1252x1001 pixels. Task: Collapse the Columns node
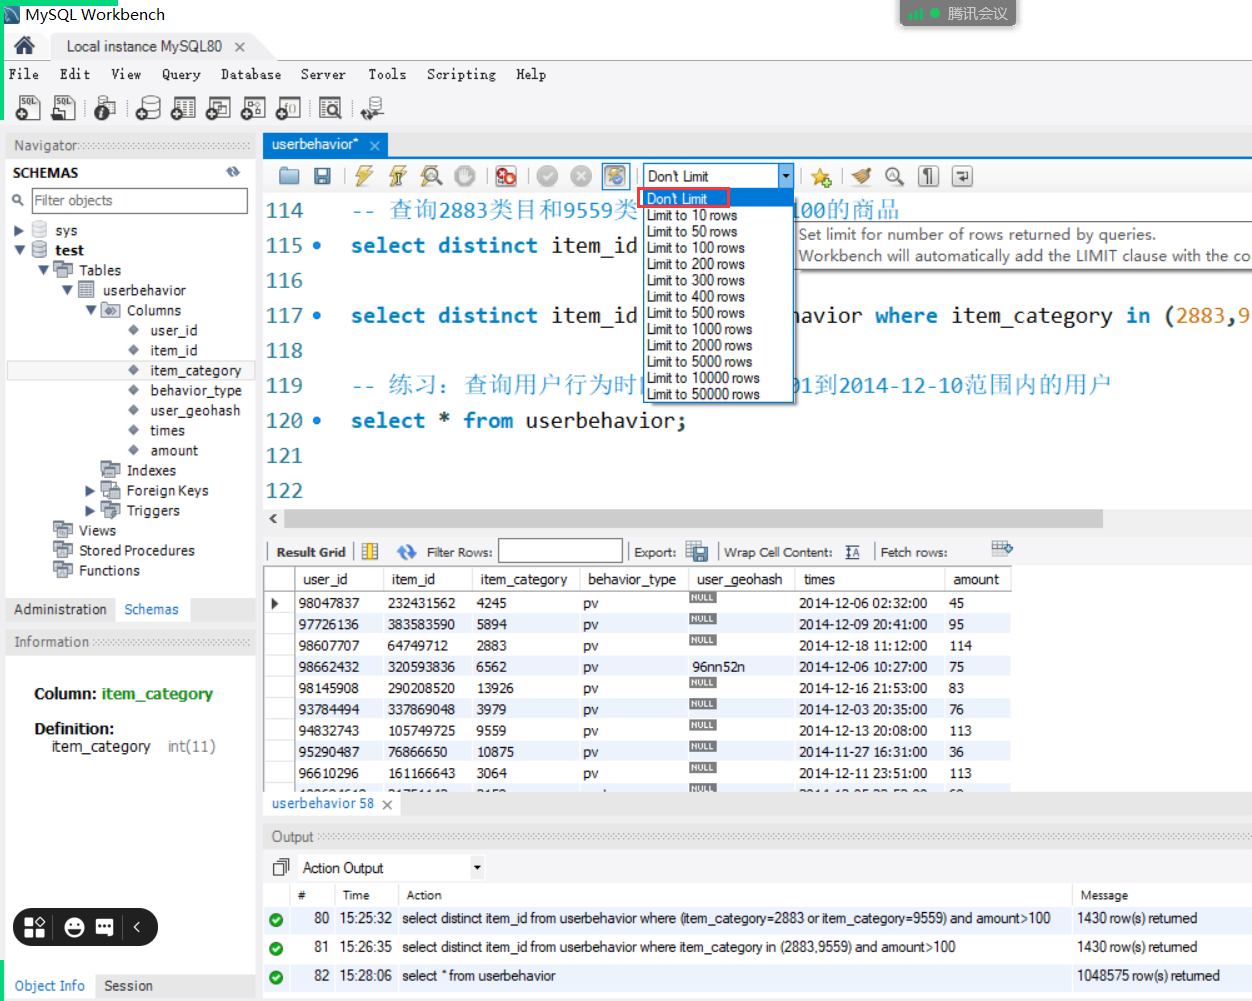click(x=91, y=310)
